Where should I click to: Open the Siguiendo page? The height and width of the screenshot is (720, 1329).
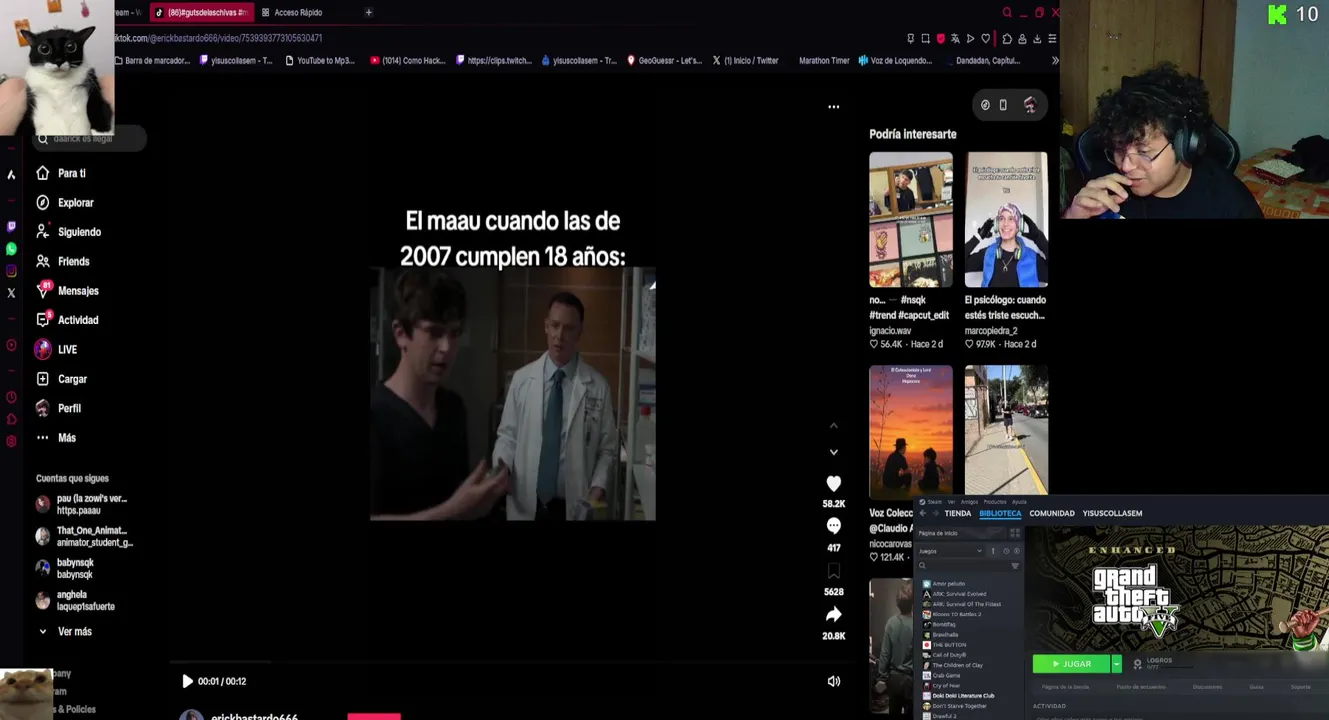point(68,232)
